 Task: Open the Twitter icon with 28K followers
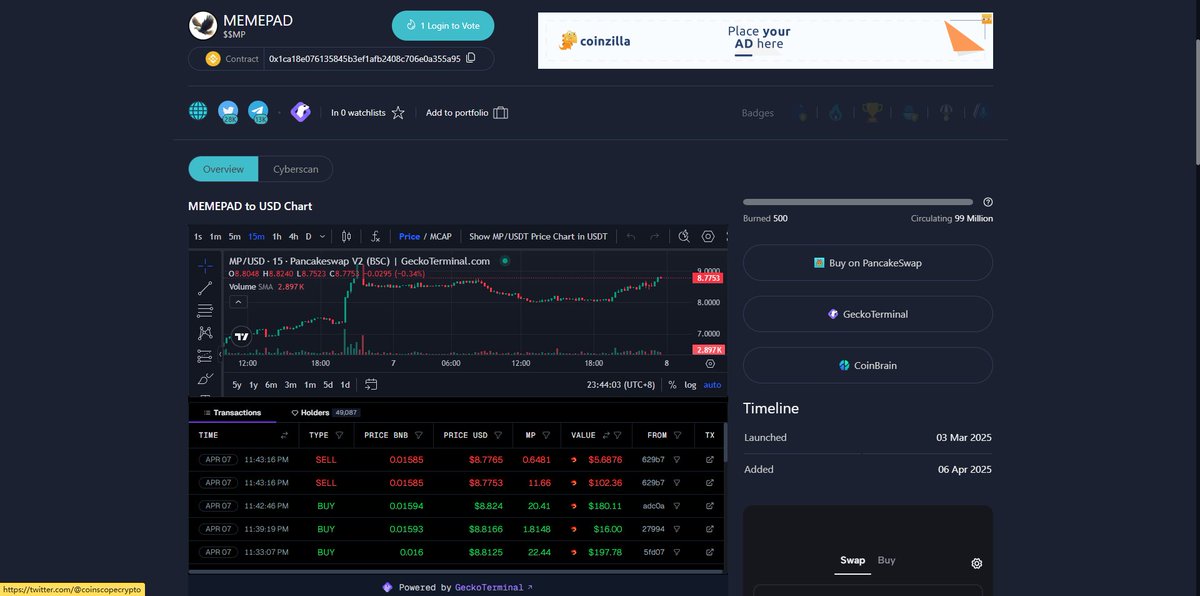coord(229,112)
